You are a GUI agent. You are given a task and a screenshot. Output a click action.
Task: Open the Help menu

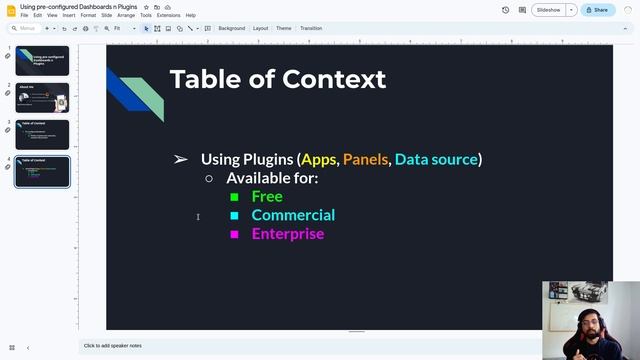tap(191, 15)
